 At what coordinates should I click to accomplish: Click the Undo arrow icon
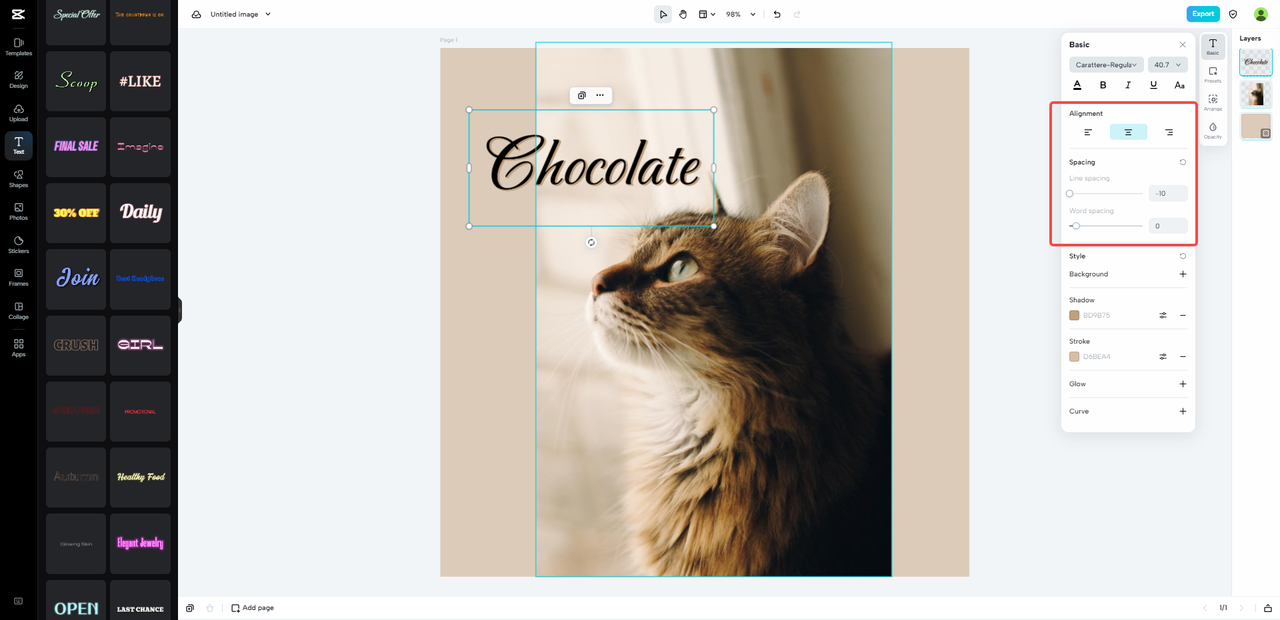(x=777, y=14)
